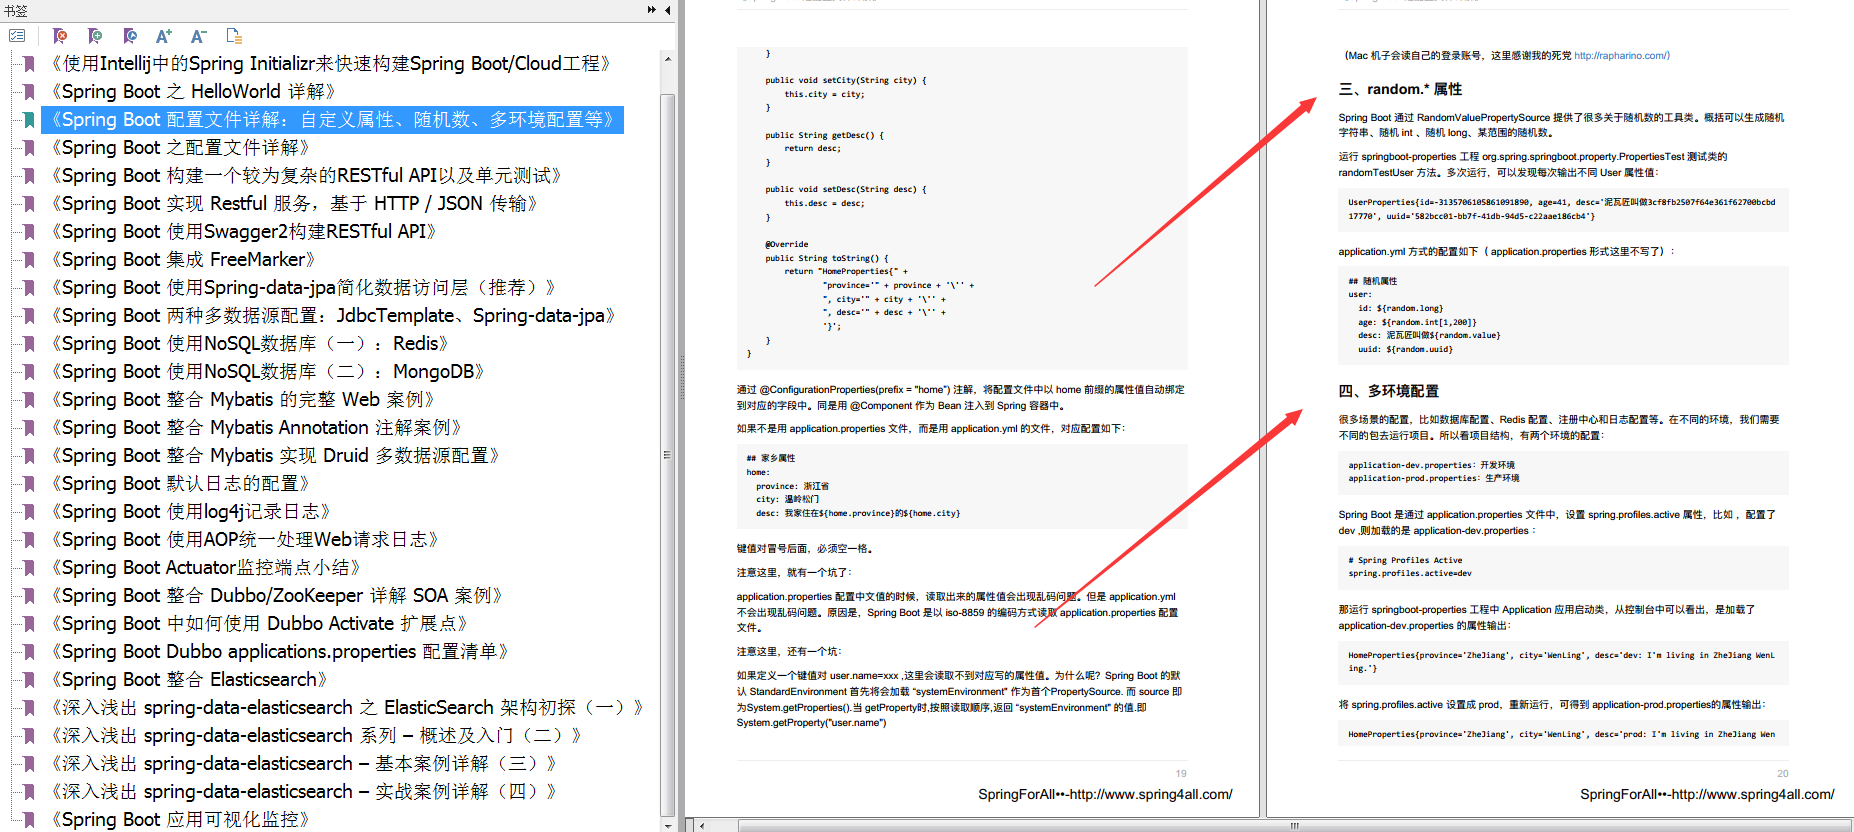1854x832 pixels.
Task: Open bookmark spring-data-elasticsearch – 基本案例详解(三)
Action: 303,764
